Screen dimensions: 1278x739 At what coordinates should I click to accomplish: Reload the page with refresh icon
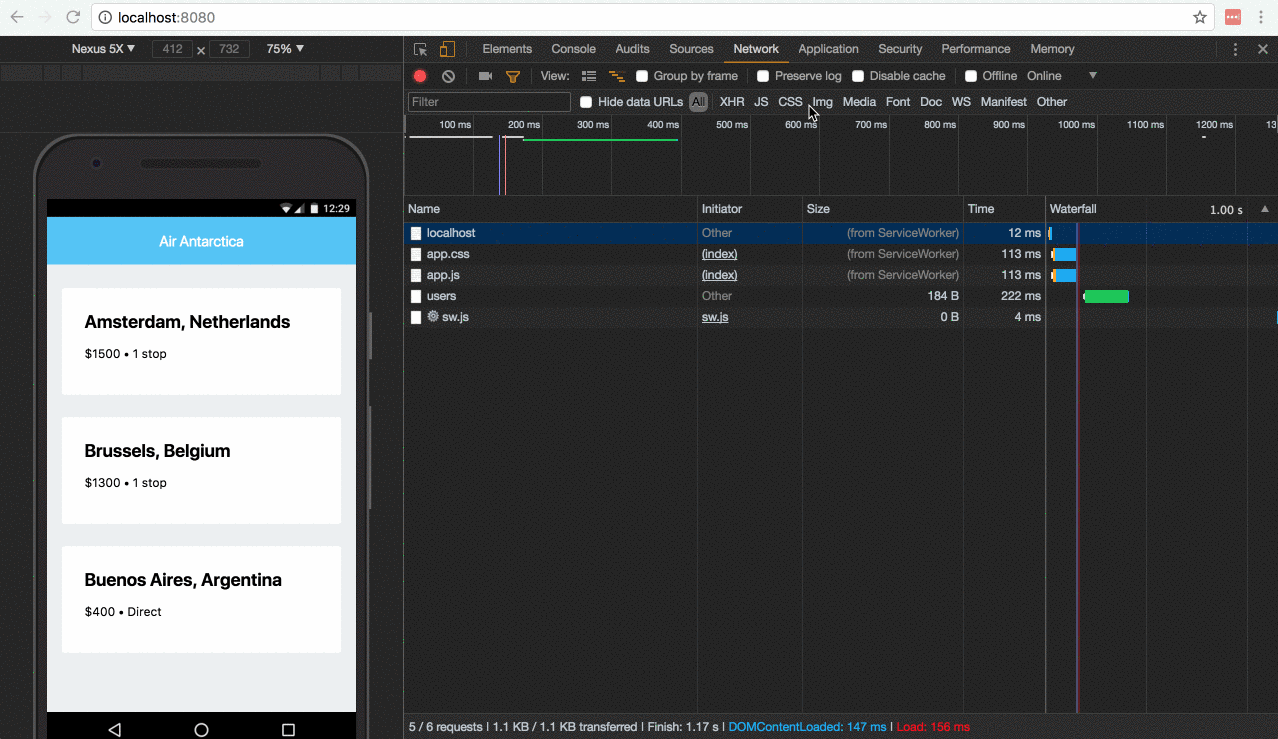(73, 17)
